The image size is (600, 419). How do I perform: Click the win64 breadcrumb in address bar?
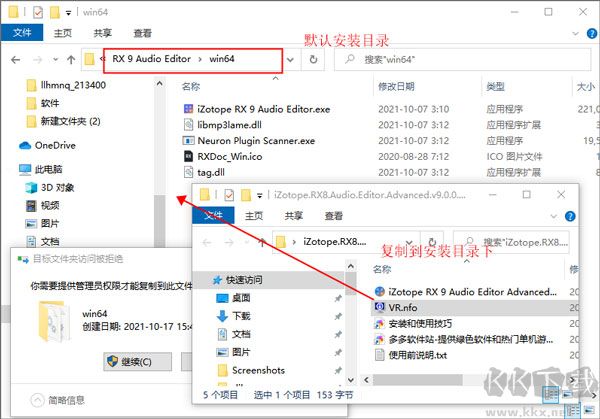(222, 59)
